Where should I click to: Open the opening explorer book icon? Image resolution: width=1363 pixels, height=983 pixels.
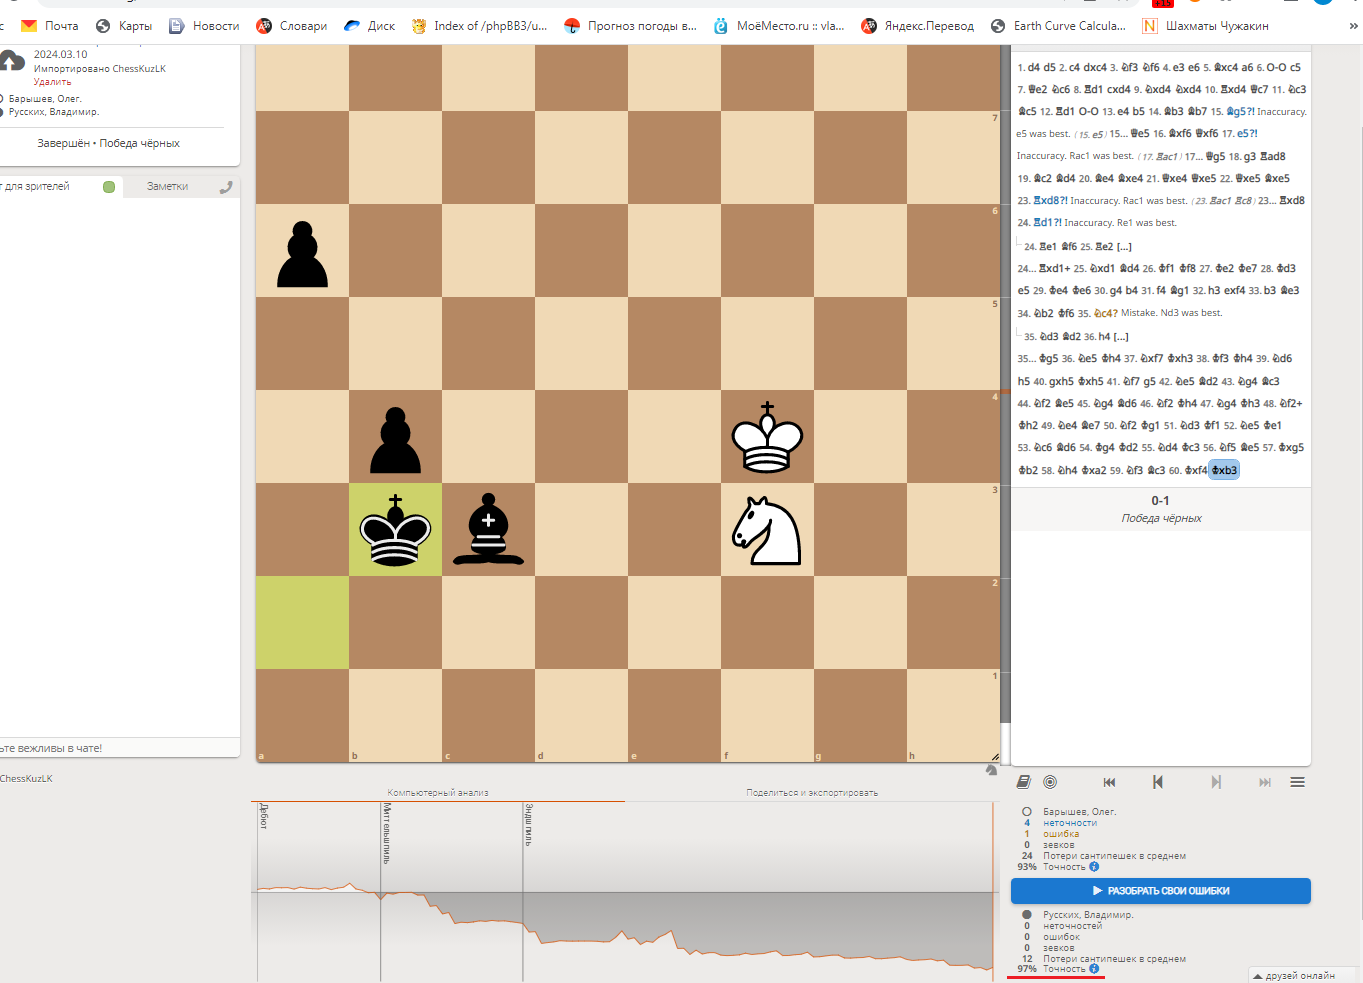point(1024,782)
